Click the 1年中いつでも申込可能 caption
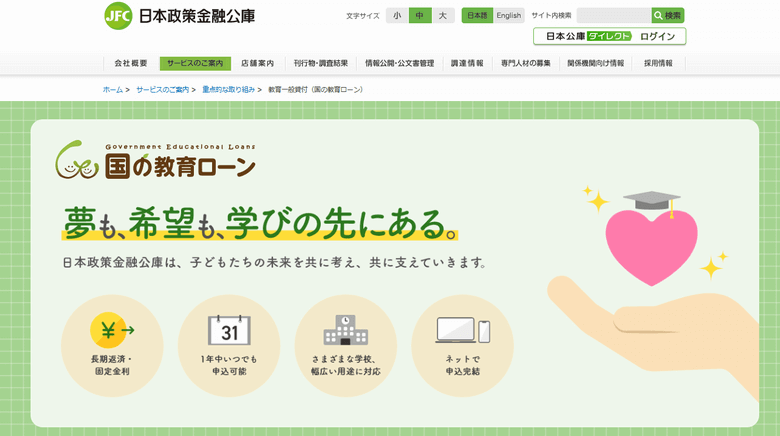 [229, 365]
